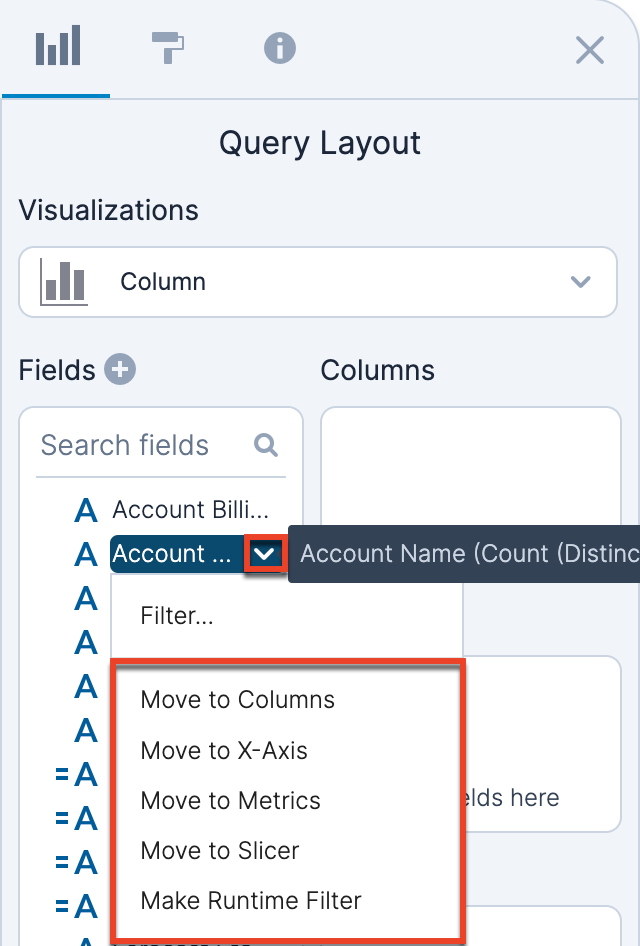Open dropdown arrow on Account field

pos(265,554)
